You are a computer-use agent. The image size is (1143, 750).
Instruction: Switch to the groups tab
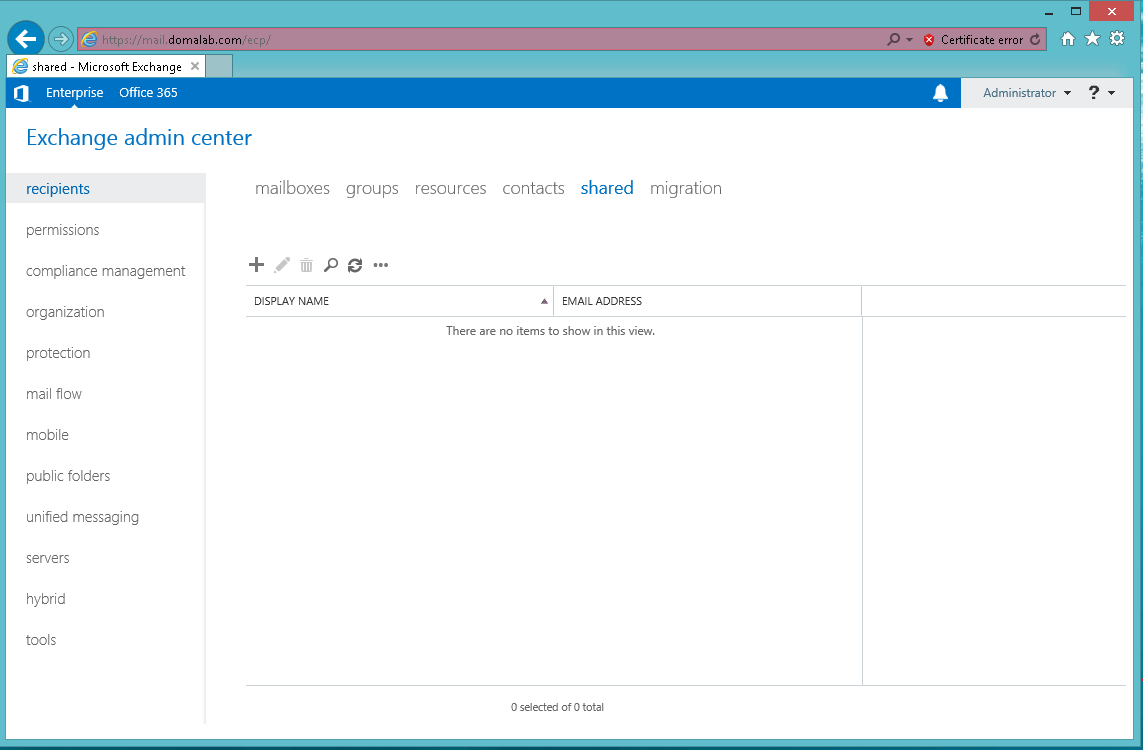[x=372, y=189]
